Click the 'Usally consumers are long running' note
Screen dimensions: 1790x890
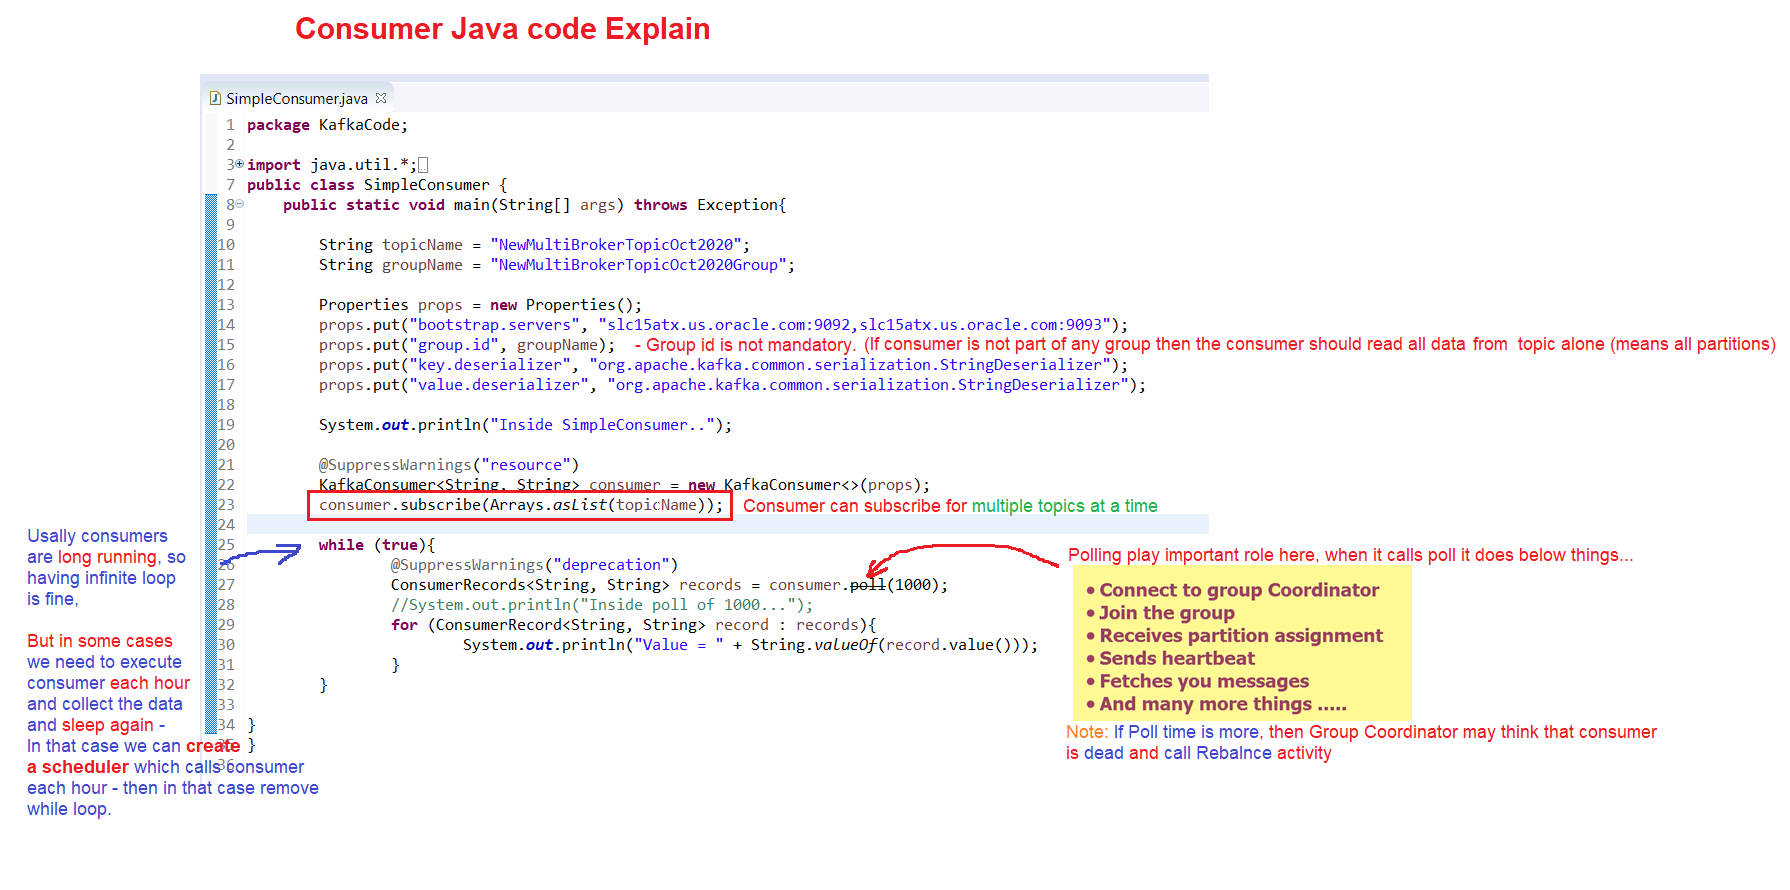pos(106,568)
